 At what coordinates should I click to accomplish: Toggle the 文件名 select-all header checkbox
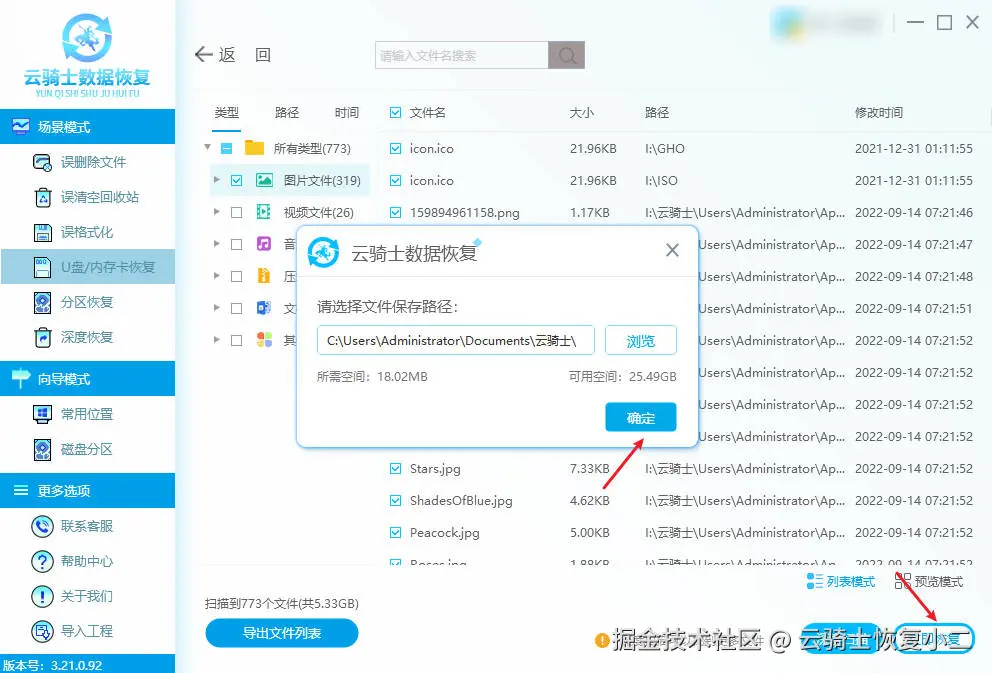[395, 113]
